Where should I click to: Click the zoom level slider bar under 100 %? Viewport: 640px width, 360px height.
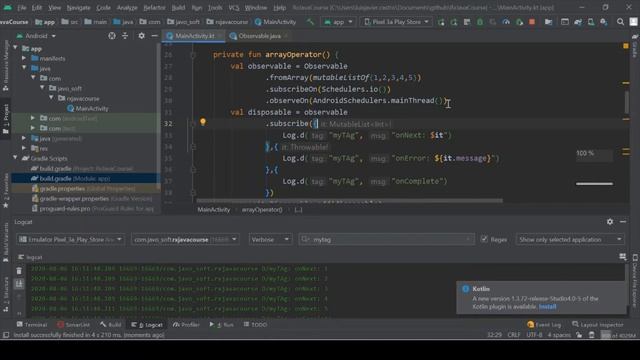594,184
